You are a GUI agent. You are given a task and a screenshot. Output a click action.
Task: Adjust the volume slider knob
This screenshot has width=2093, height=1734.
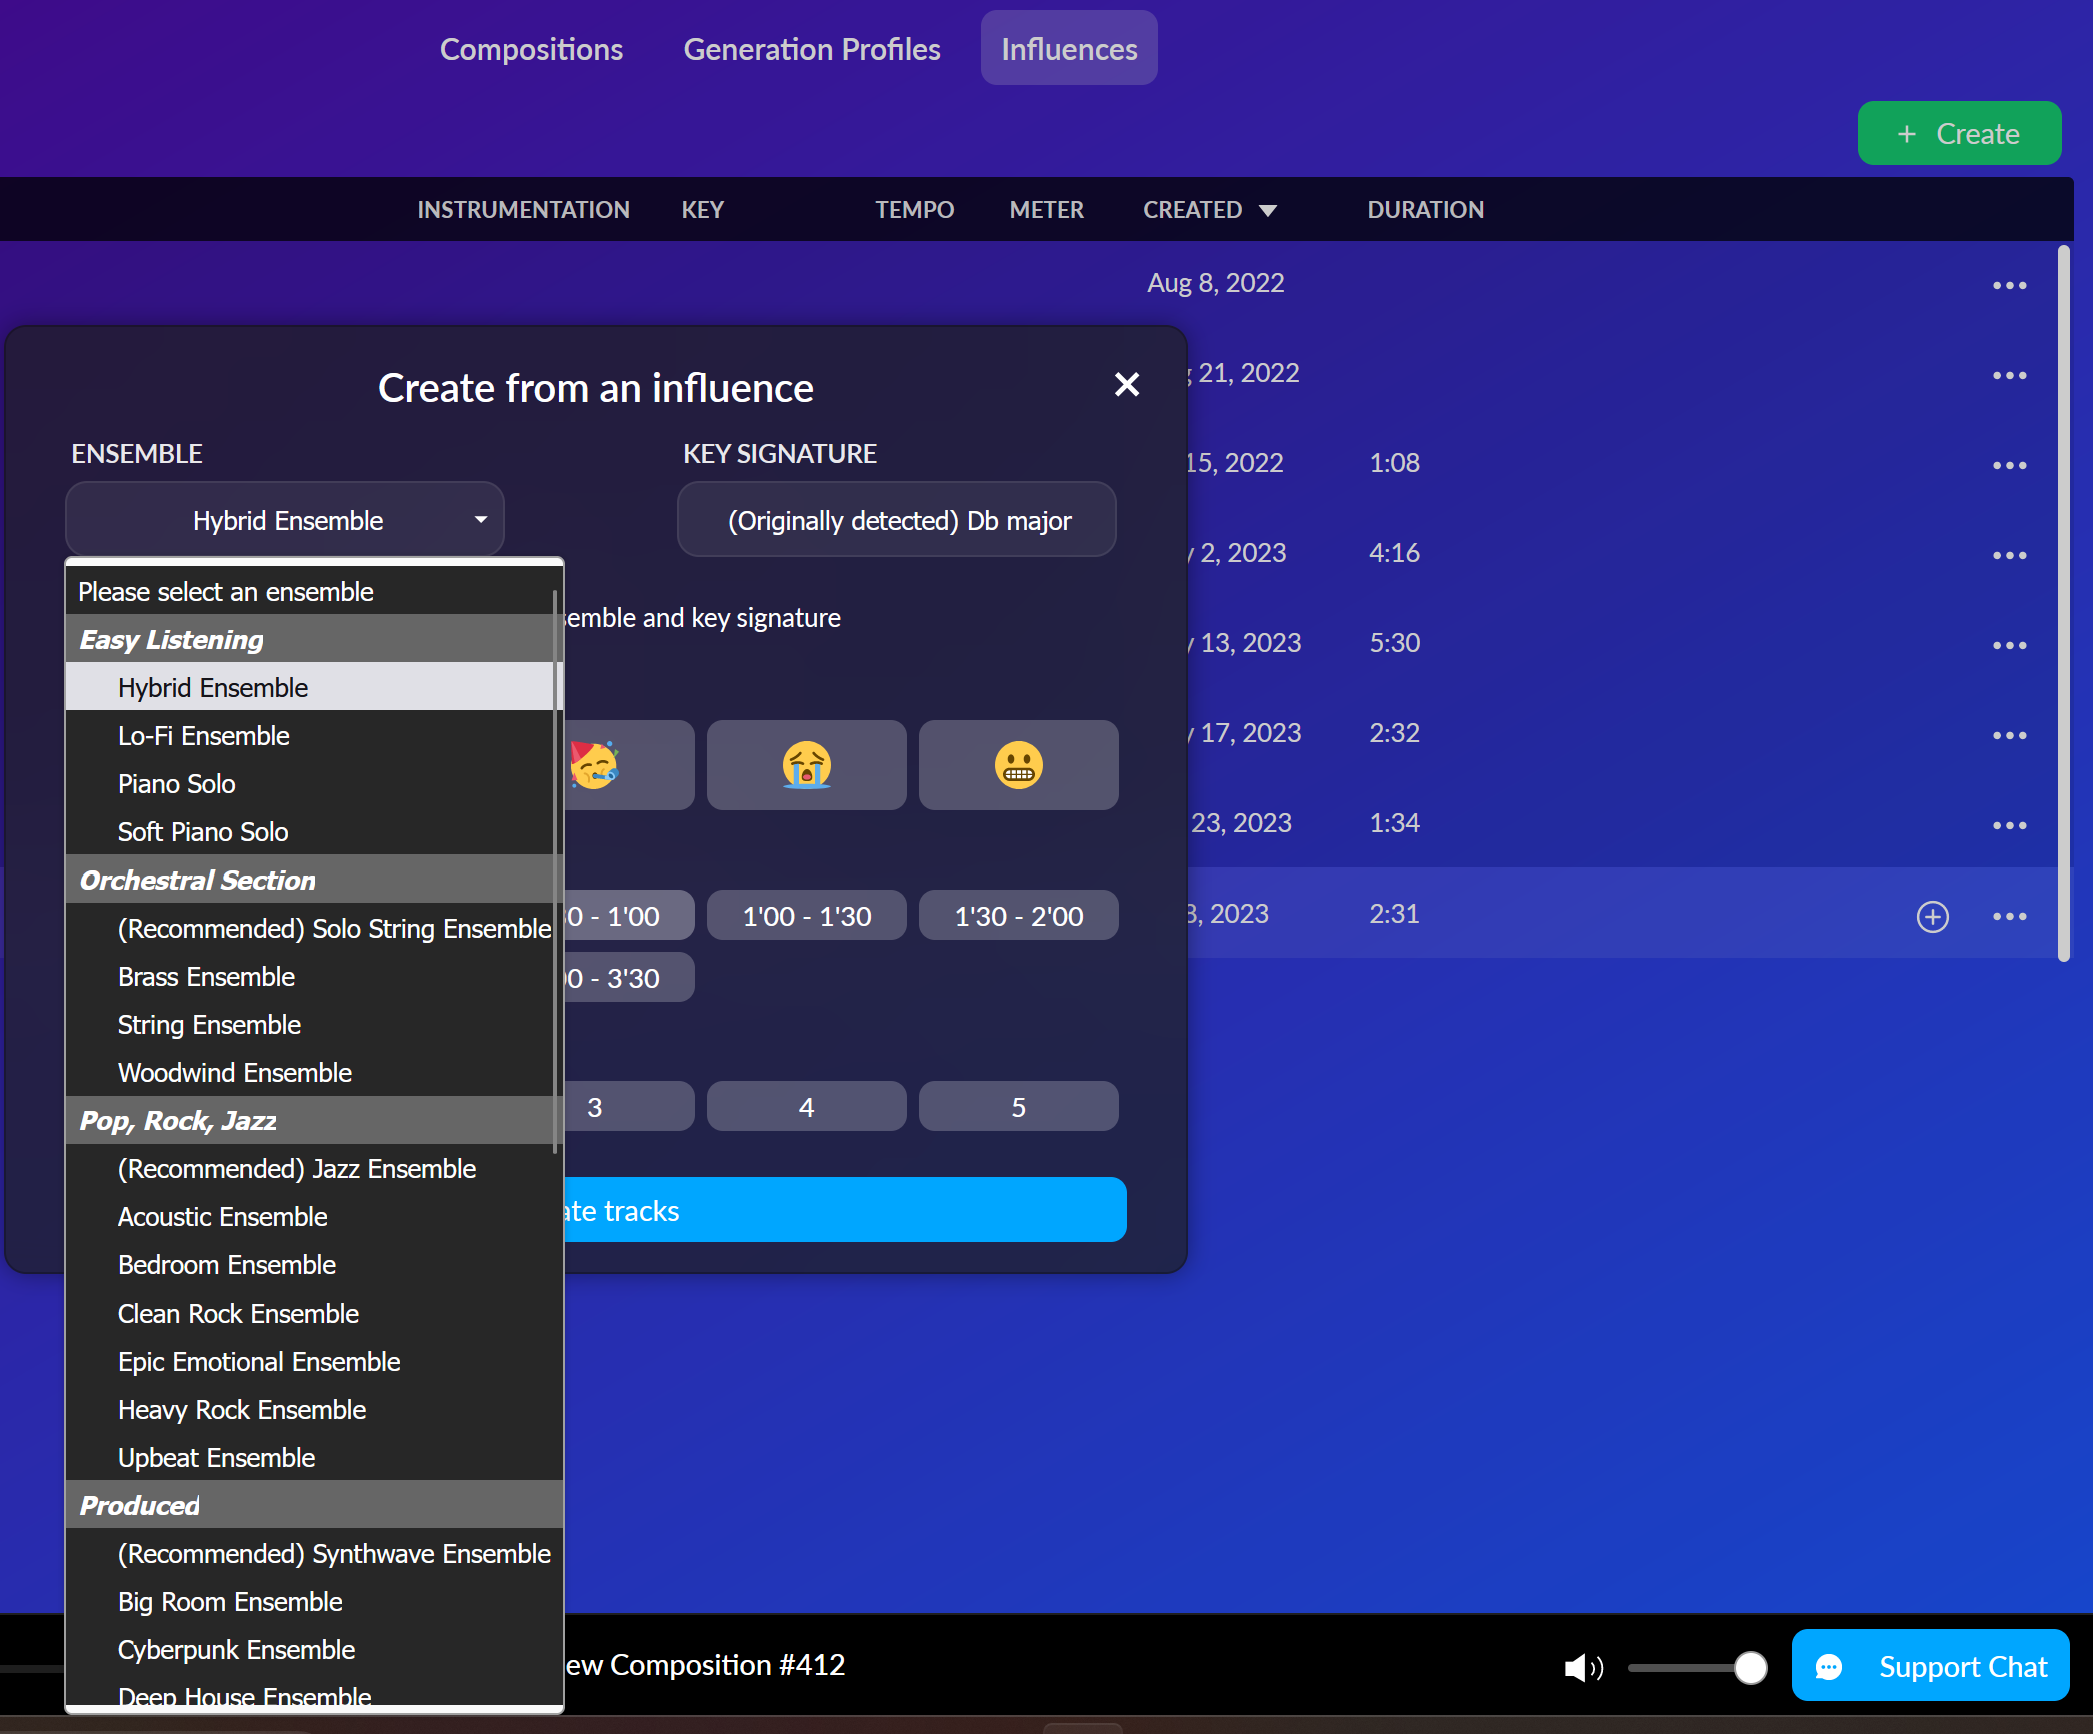pos(1750,1667)
